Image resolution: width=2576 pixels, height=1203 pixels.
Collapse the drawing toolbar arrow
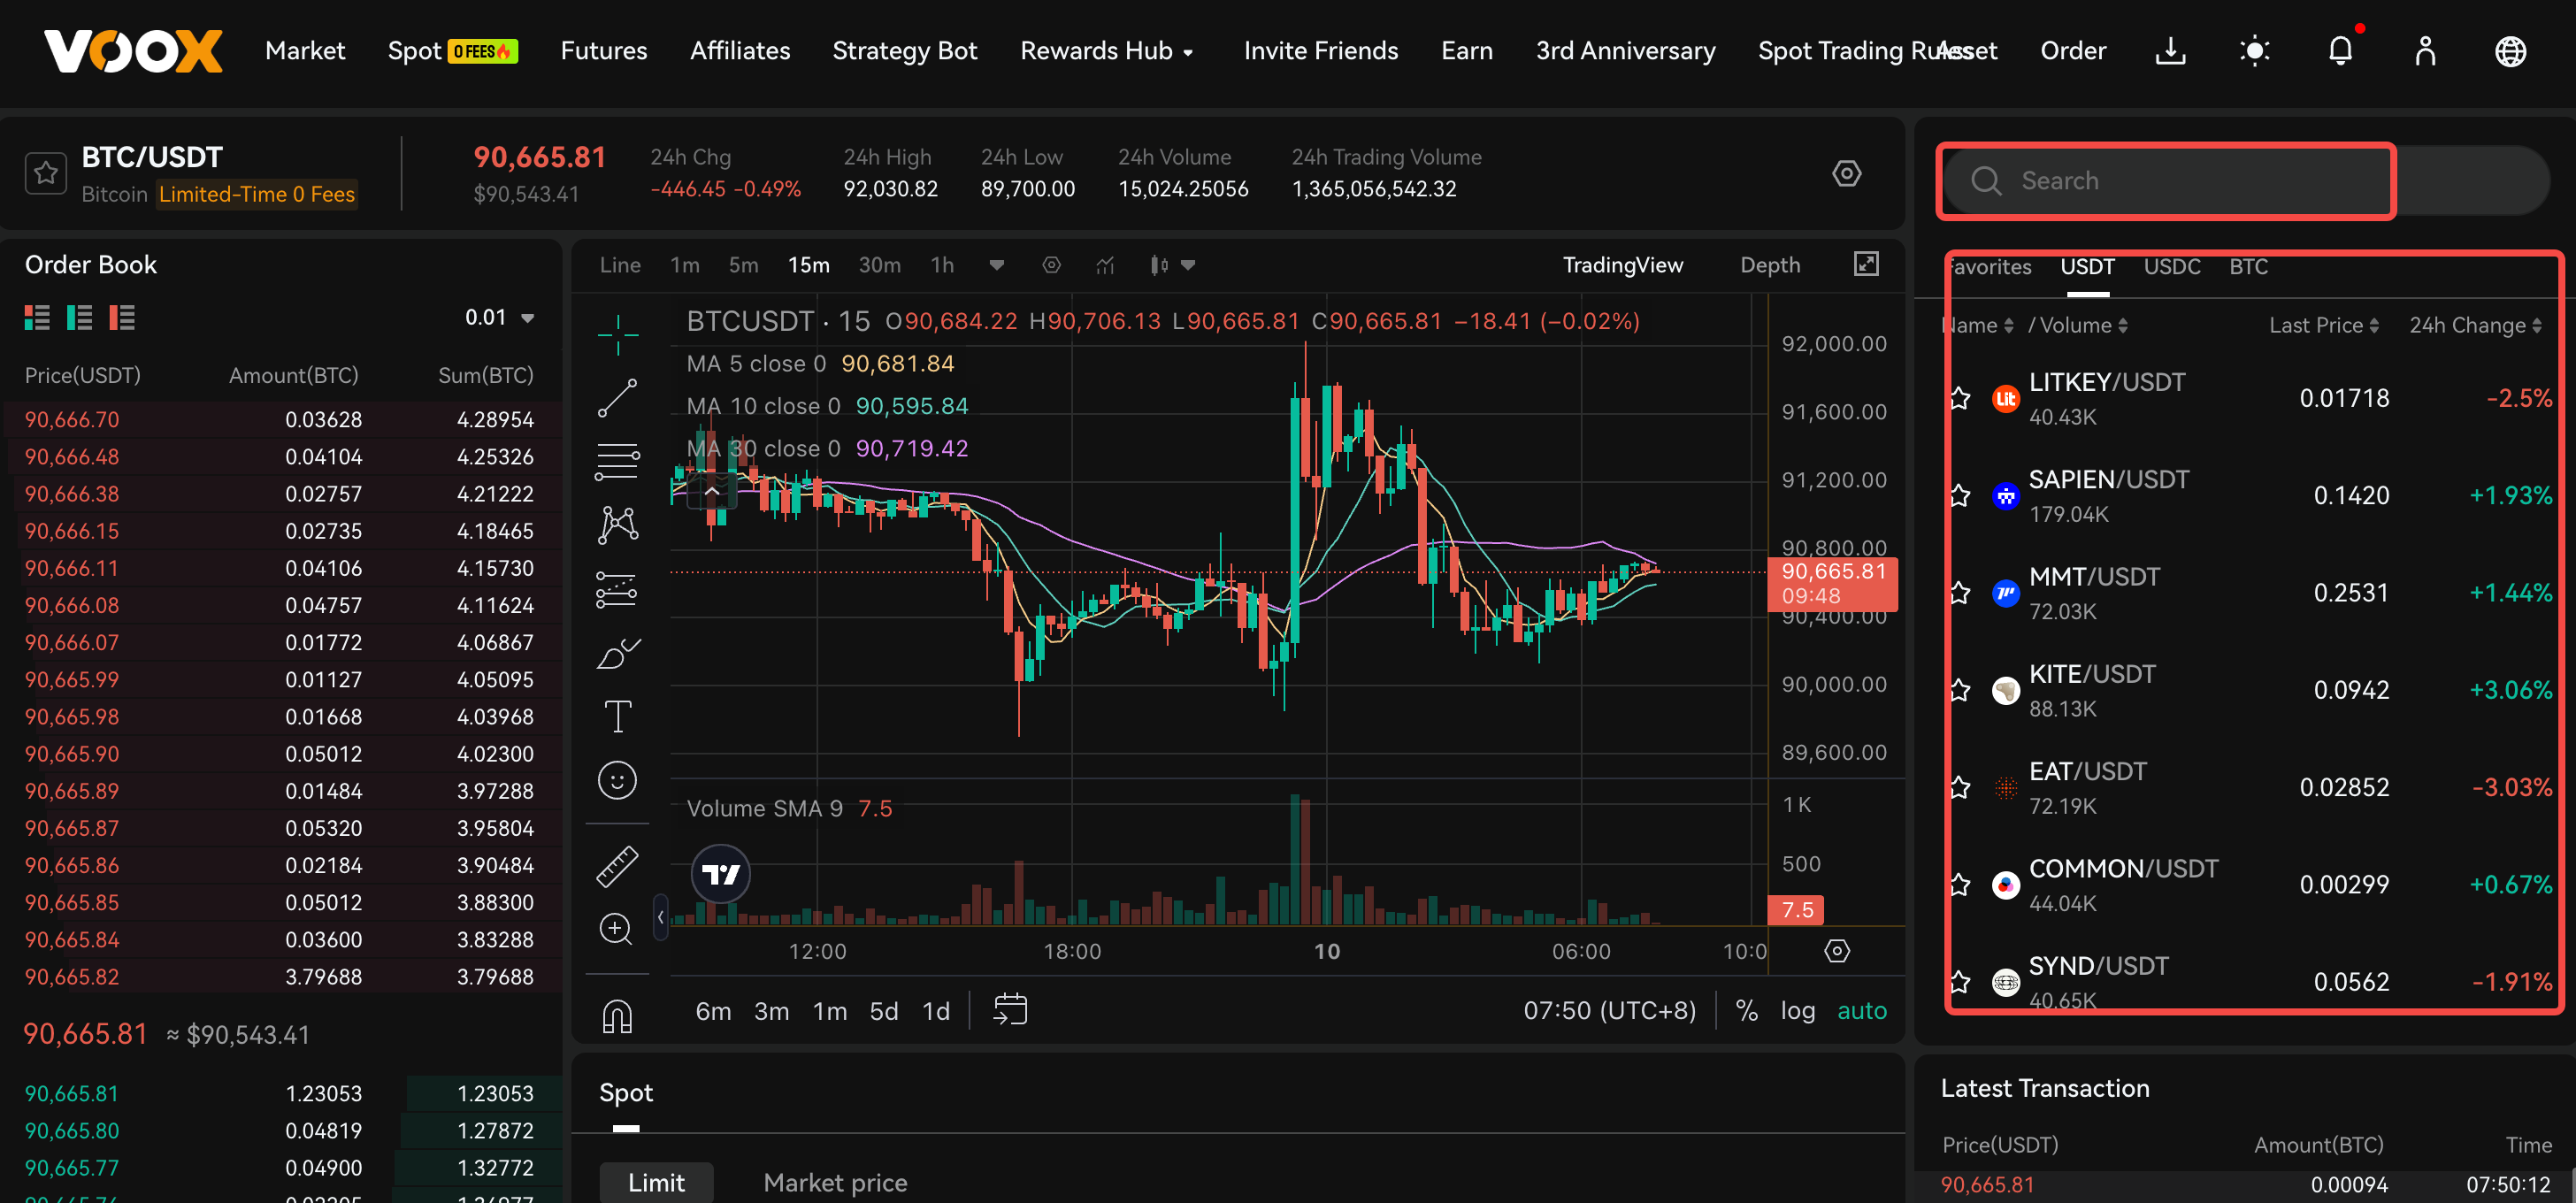point(660,917)
